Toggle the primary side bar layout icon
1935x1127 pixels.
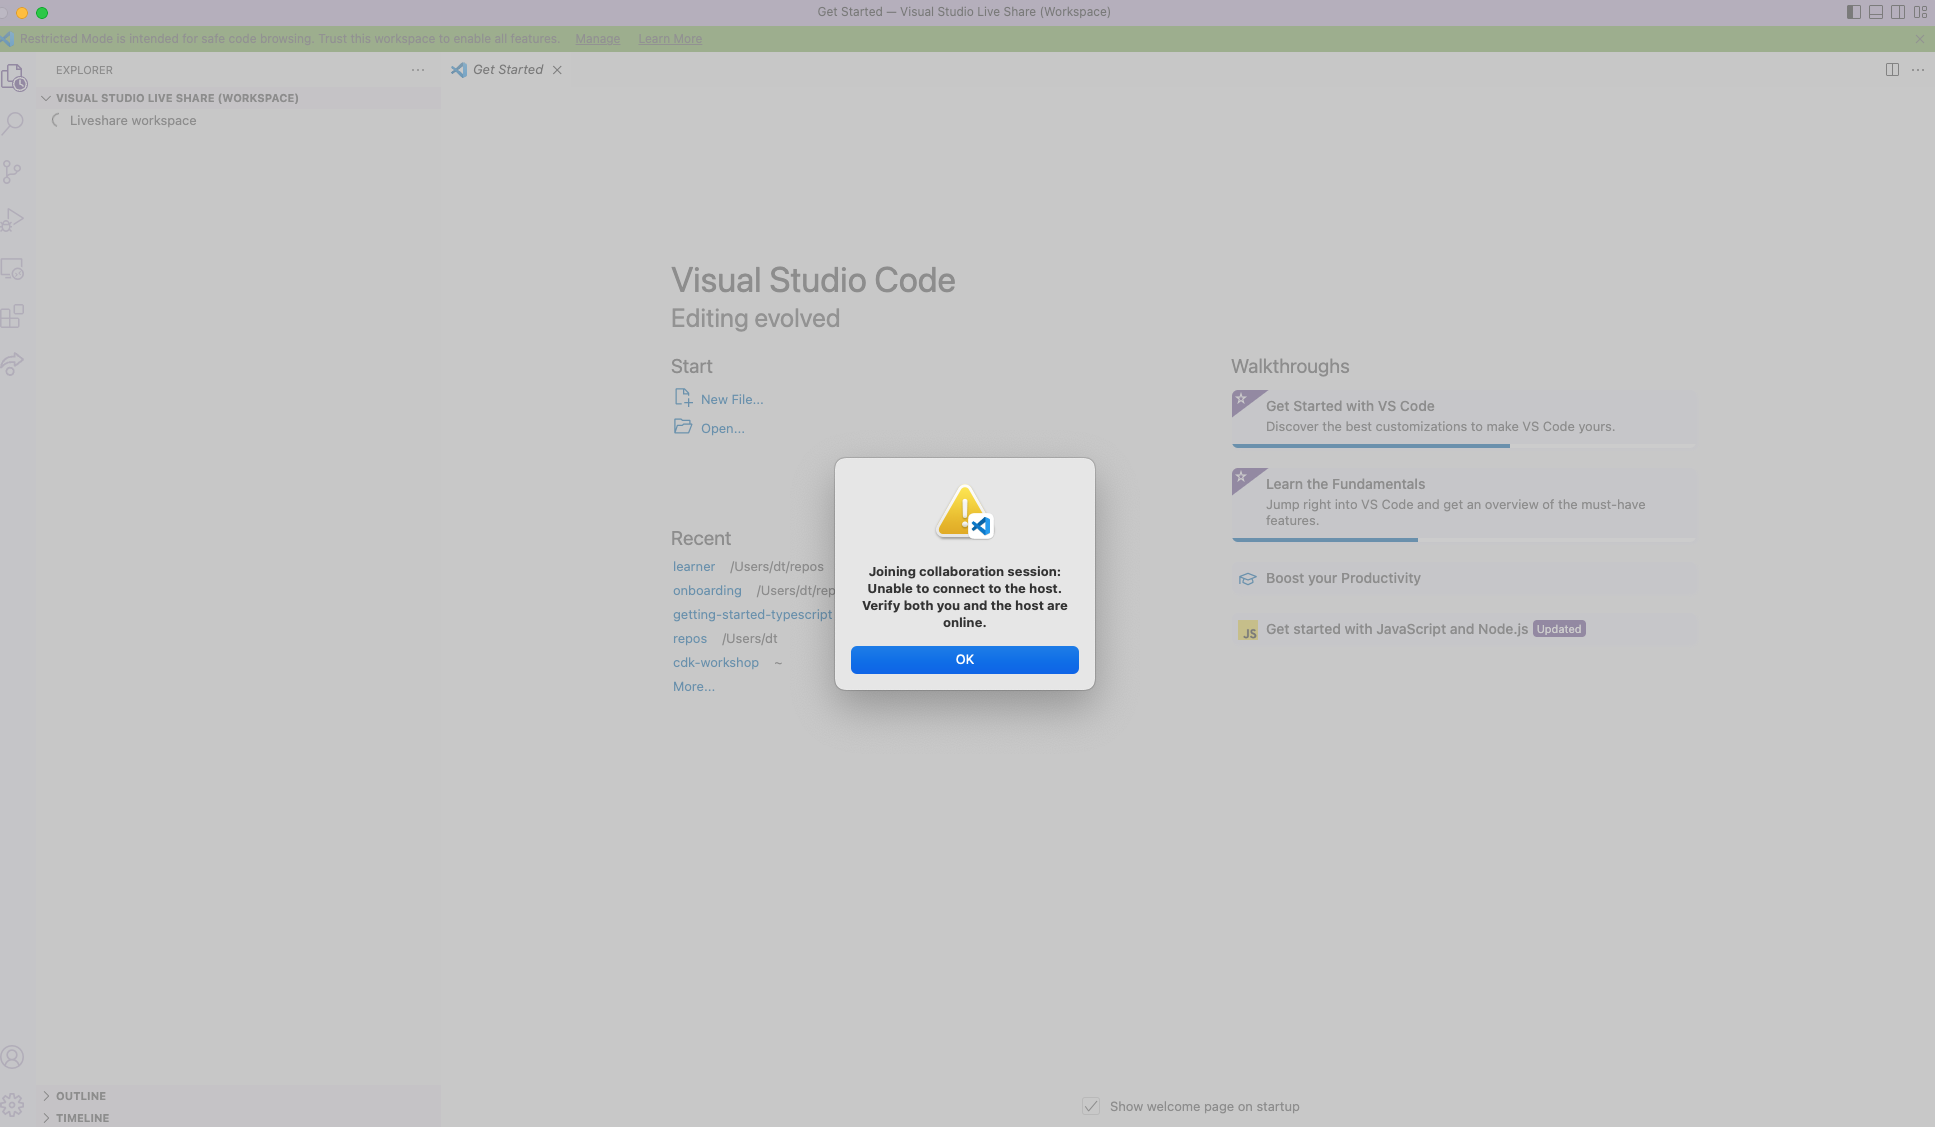(1853, 12)
